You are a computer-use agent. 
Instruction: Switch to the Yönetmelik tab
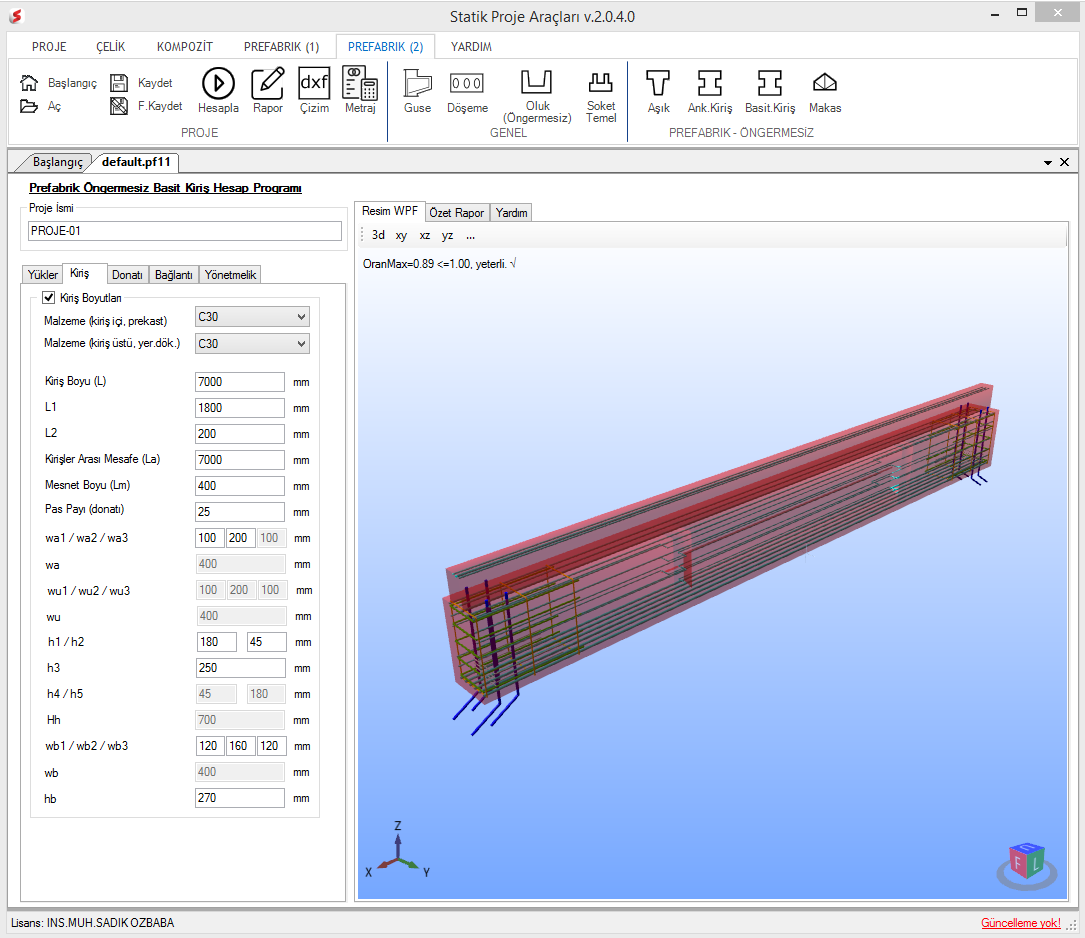point(230,275)
